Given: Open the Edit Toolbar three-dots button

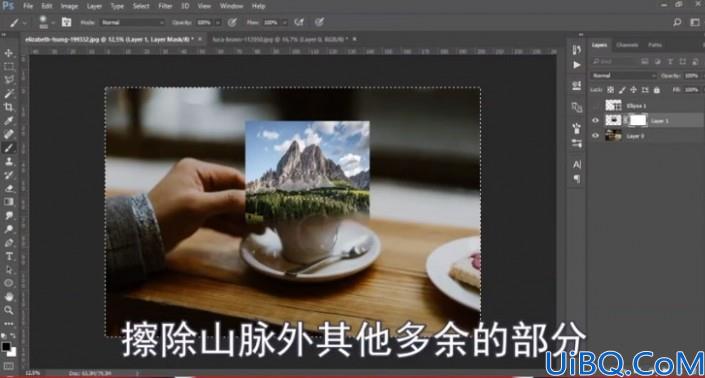Looking at the screenshot, I should [x=9, y=323].
